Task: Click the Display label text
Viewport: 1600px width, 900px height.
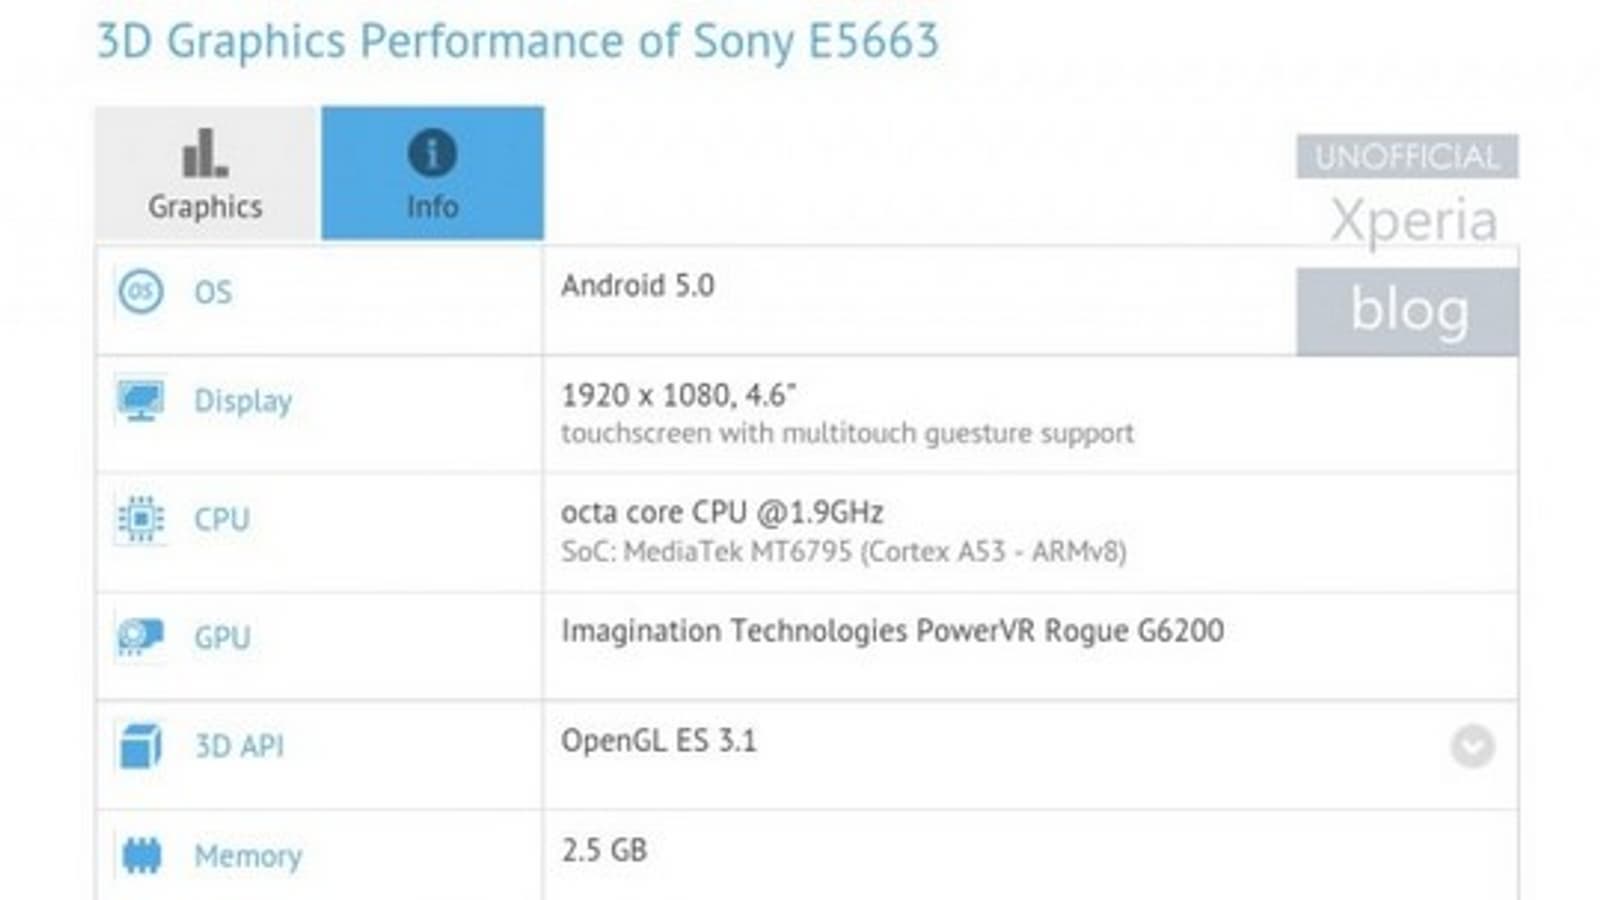Action: click(x=243, y=401)
